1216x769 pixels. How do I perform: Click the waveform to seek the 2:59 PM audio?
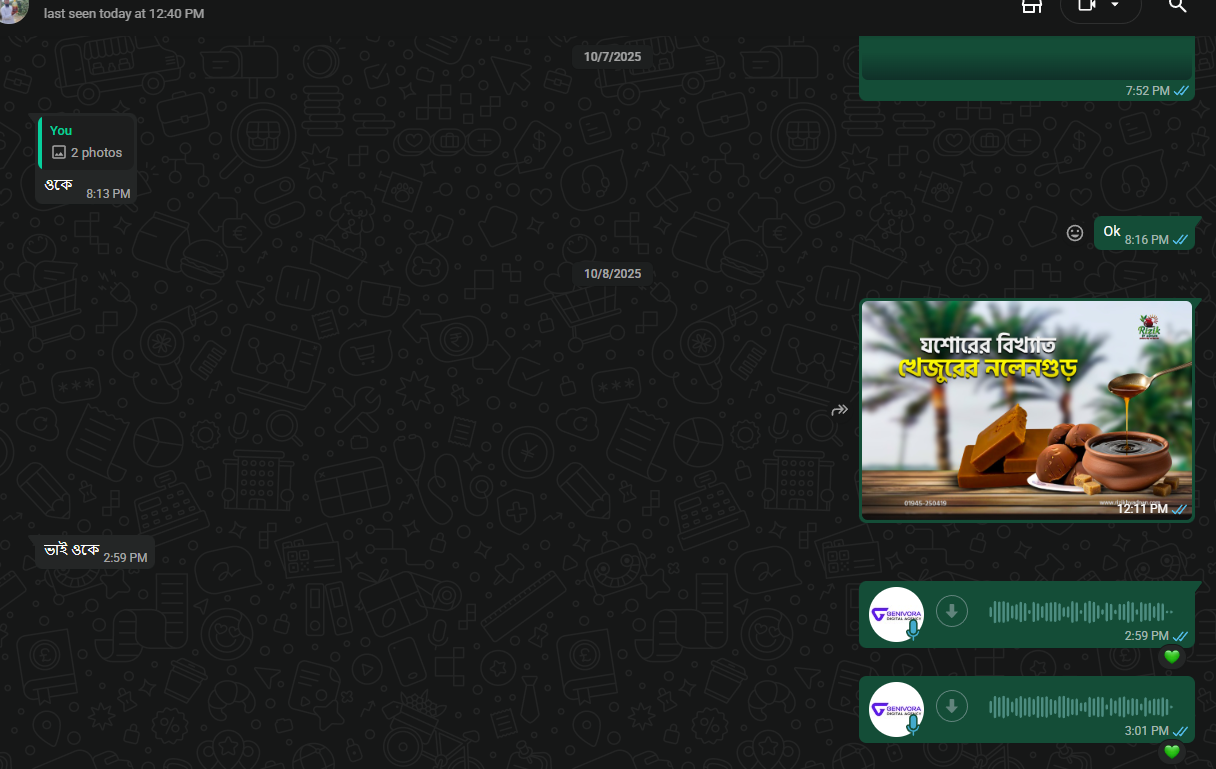click(1080, 611)
